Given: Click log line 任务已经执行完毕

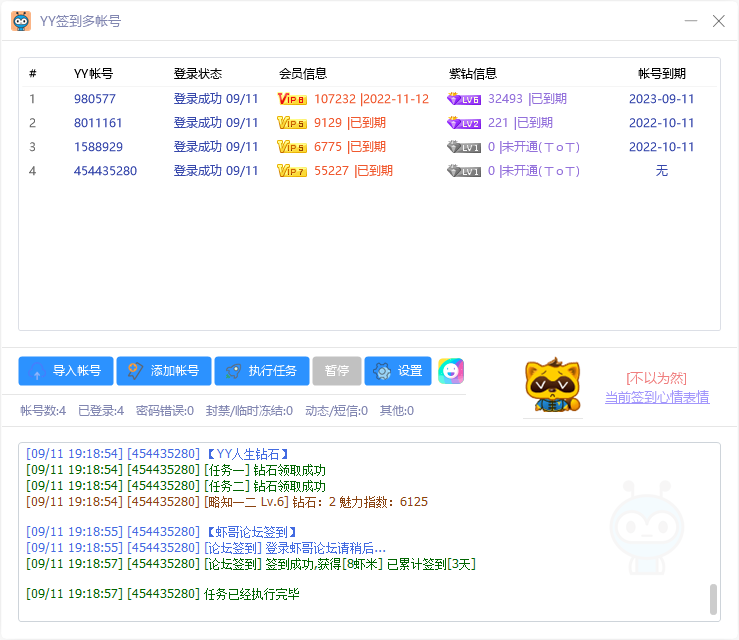Looking at the screenshot, I should 163,594.
